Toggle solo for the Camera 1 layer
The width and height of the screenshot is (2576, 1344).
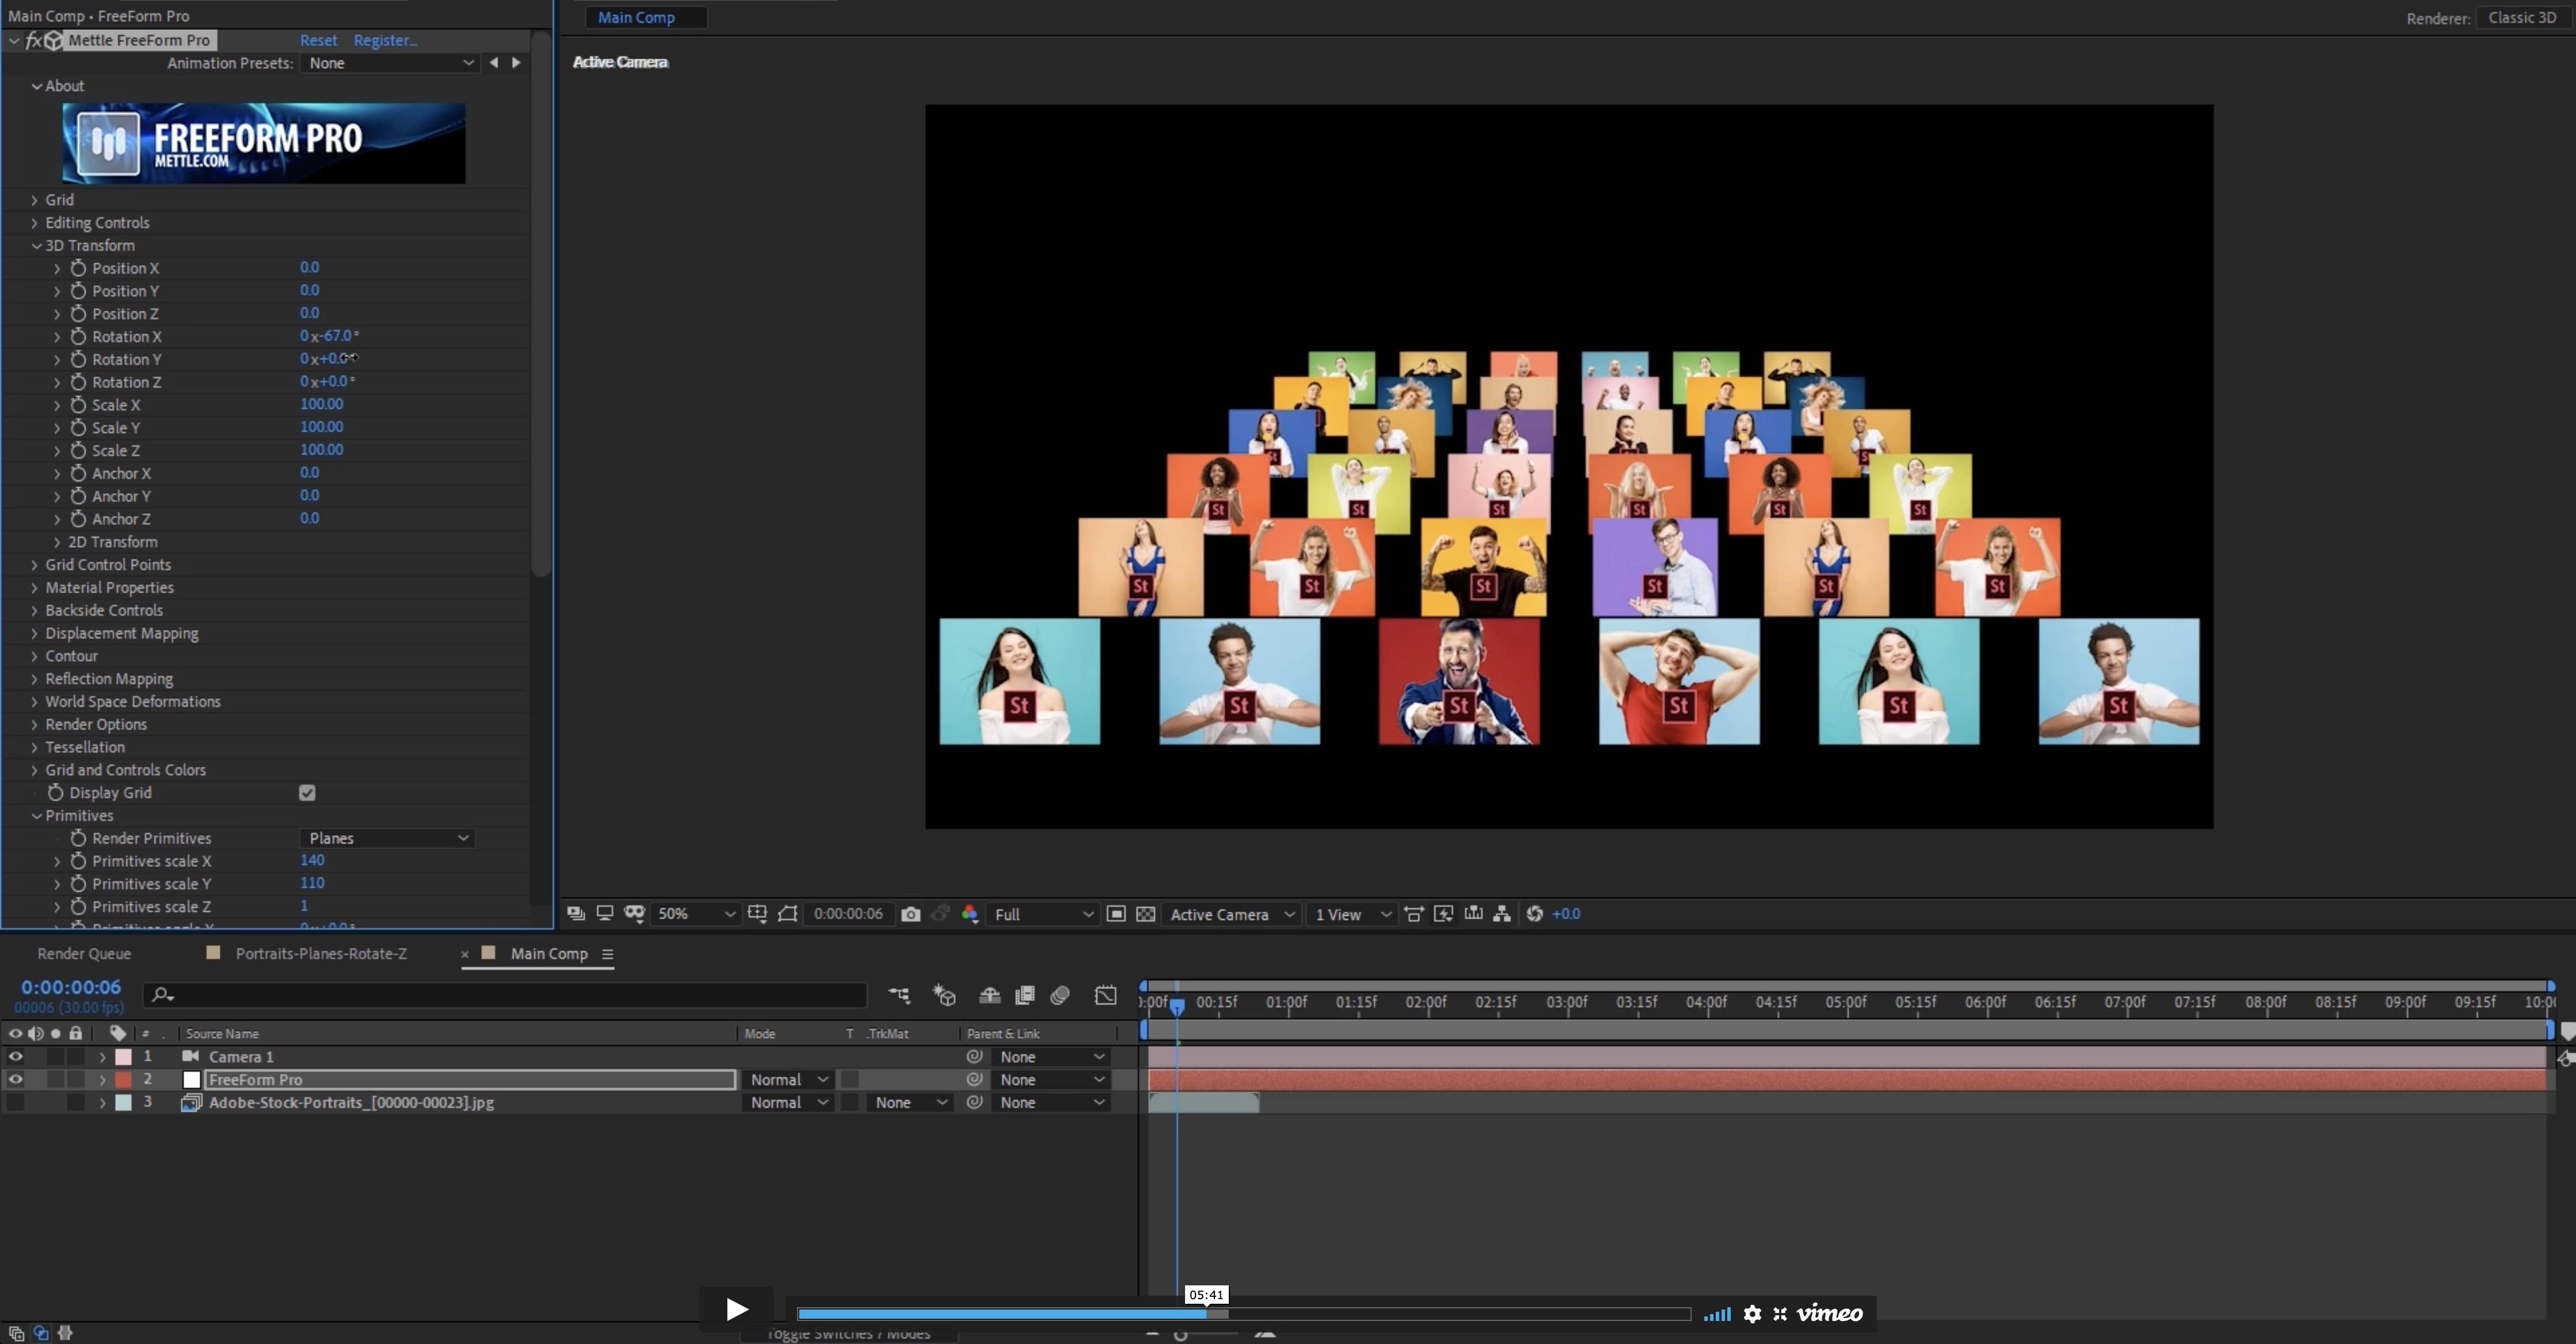[55, 1057]
